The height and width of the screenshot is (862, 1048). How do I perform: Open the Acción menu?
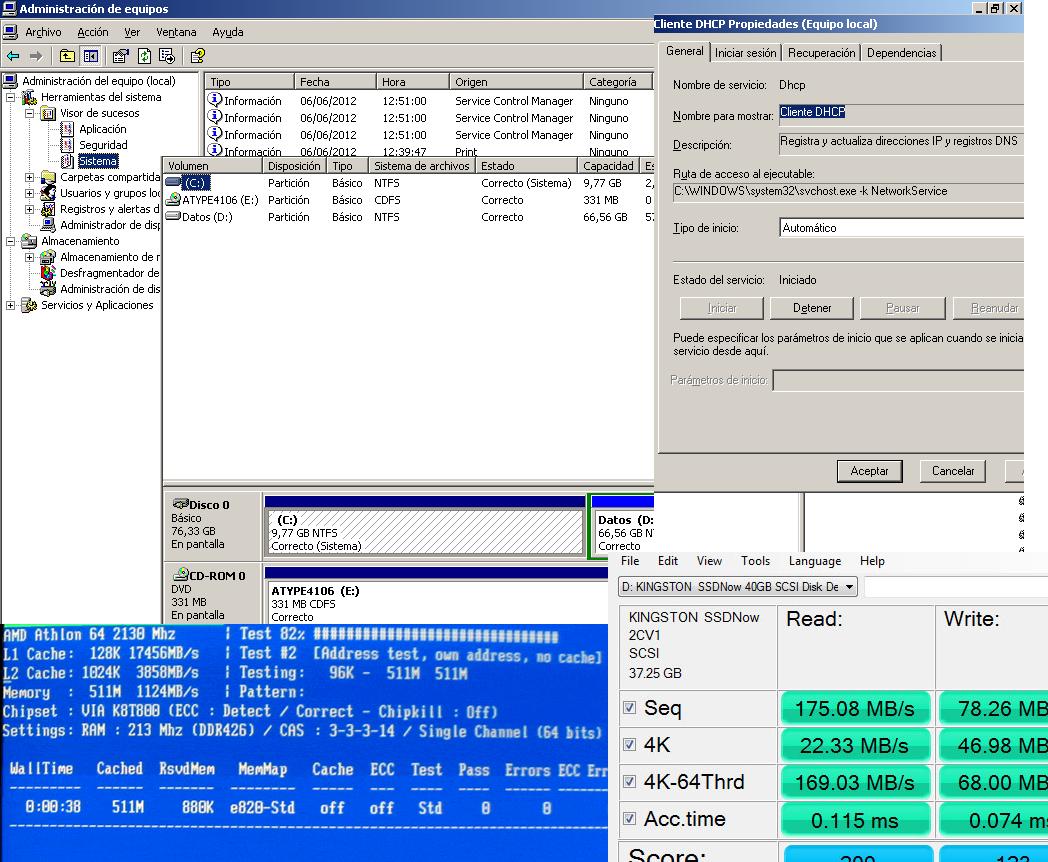pos(93,32)
